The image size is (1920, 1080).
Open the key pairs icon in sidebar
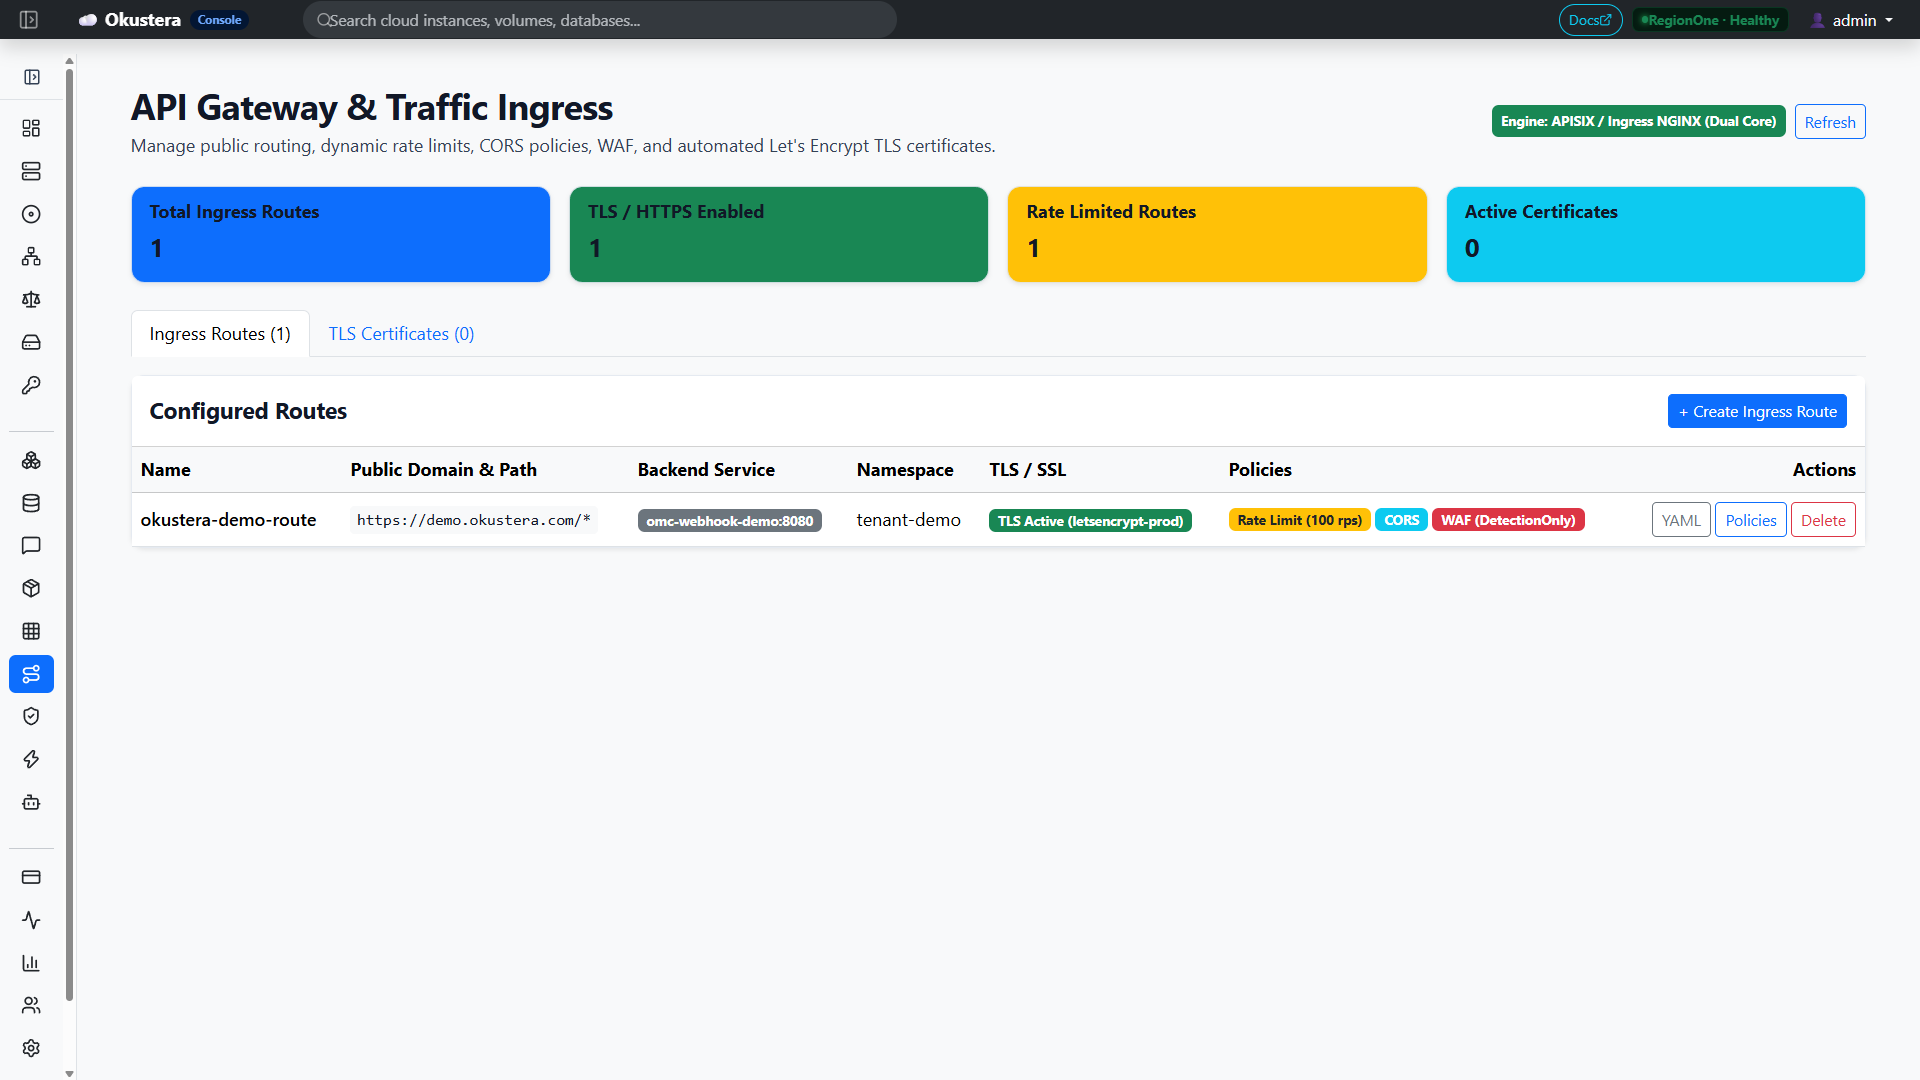click(31, 385)
